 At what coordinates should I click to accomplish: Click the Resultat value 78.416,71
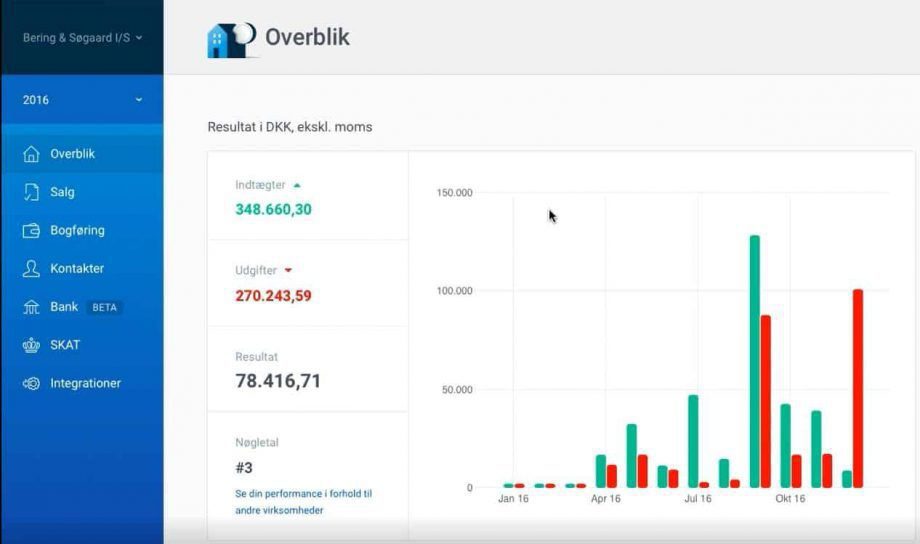(x=278, y=381)
